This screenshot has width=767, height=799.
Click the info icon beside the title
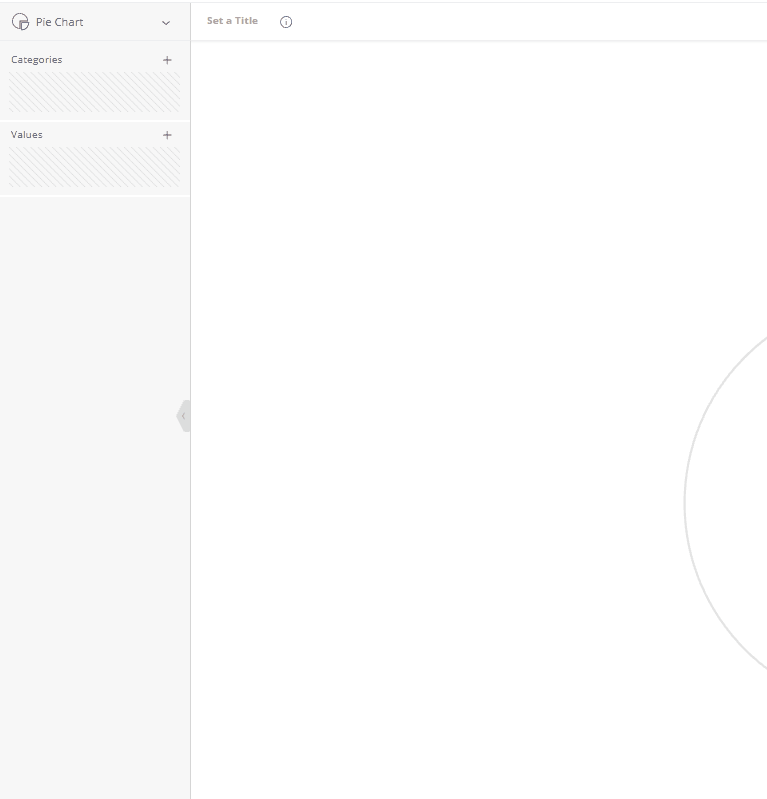(x=286, y=22)
